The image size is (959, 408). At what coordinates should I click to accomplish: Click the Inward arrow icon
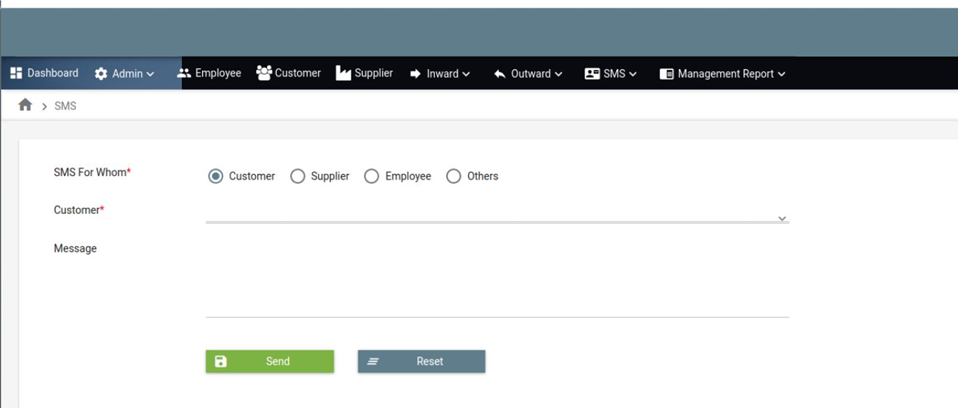click(415, 74)
